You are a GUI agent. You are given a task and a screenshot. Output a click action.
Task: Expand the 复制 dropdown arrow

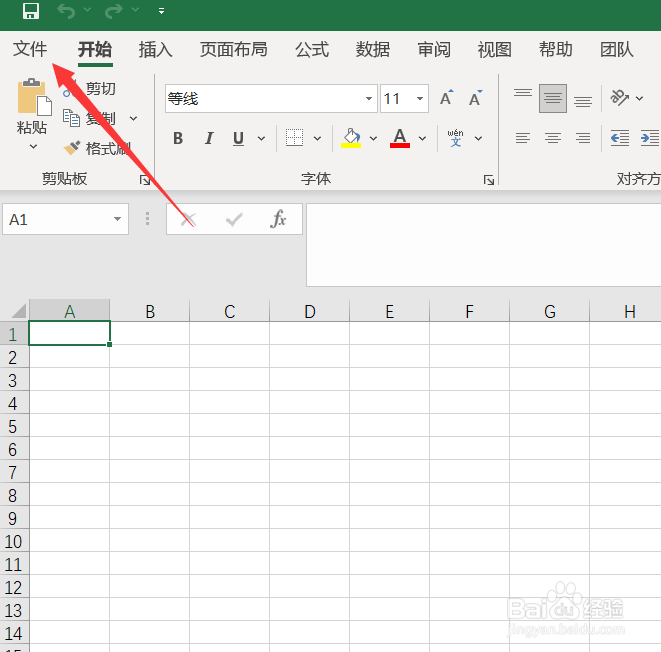[x=133, y=118]
